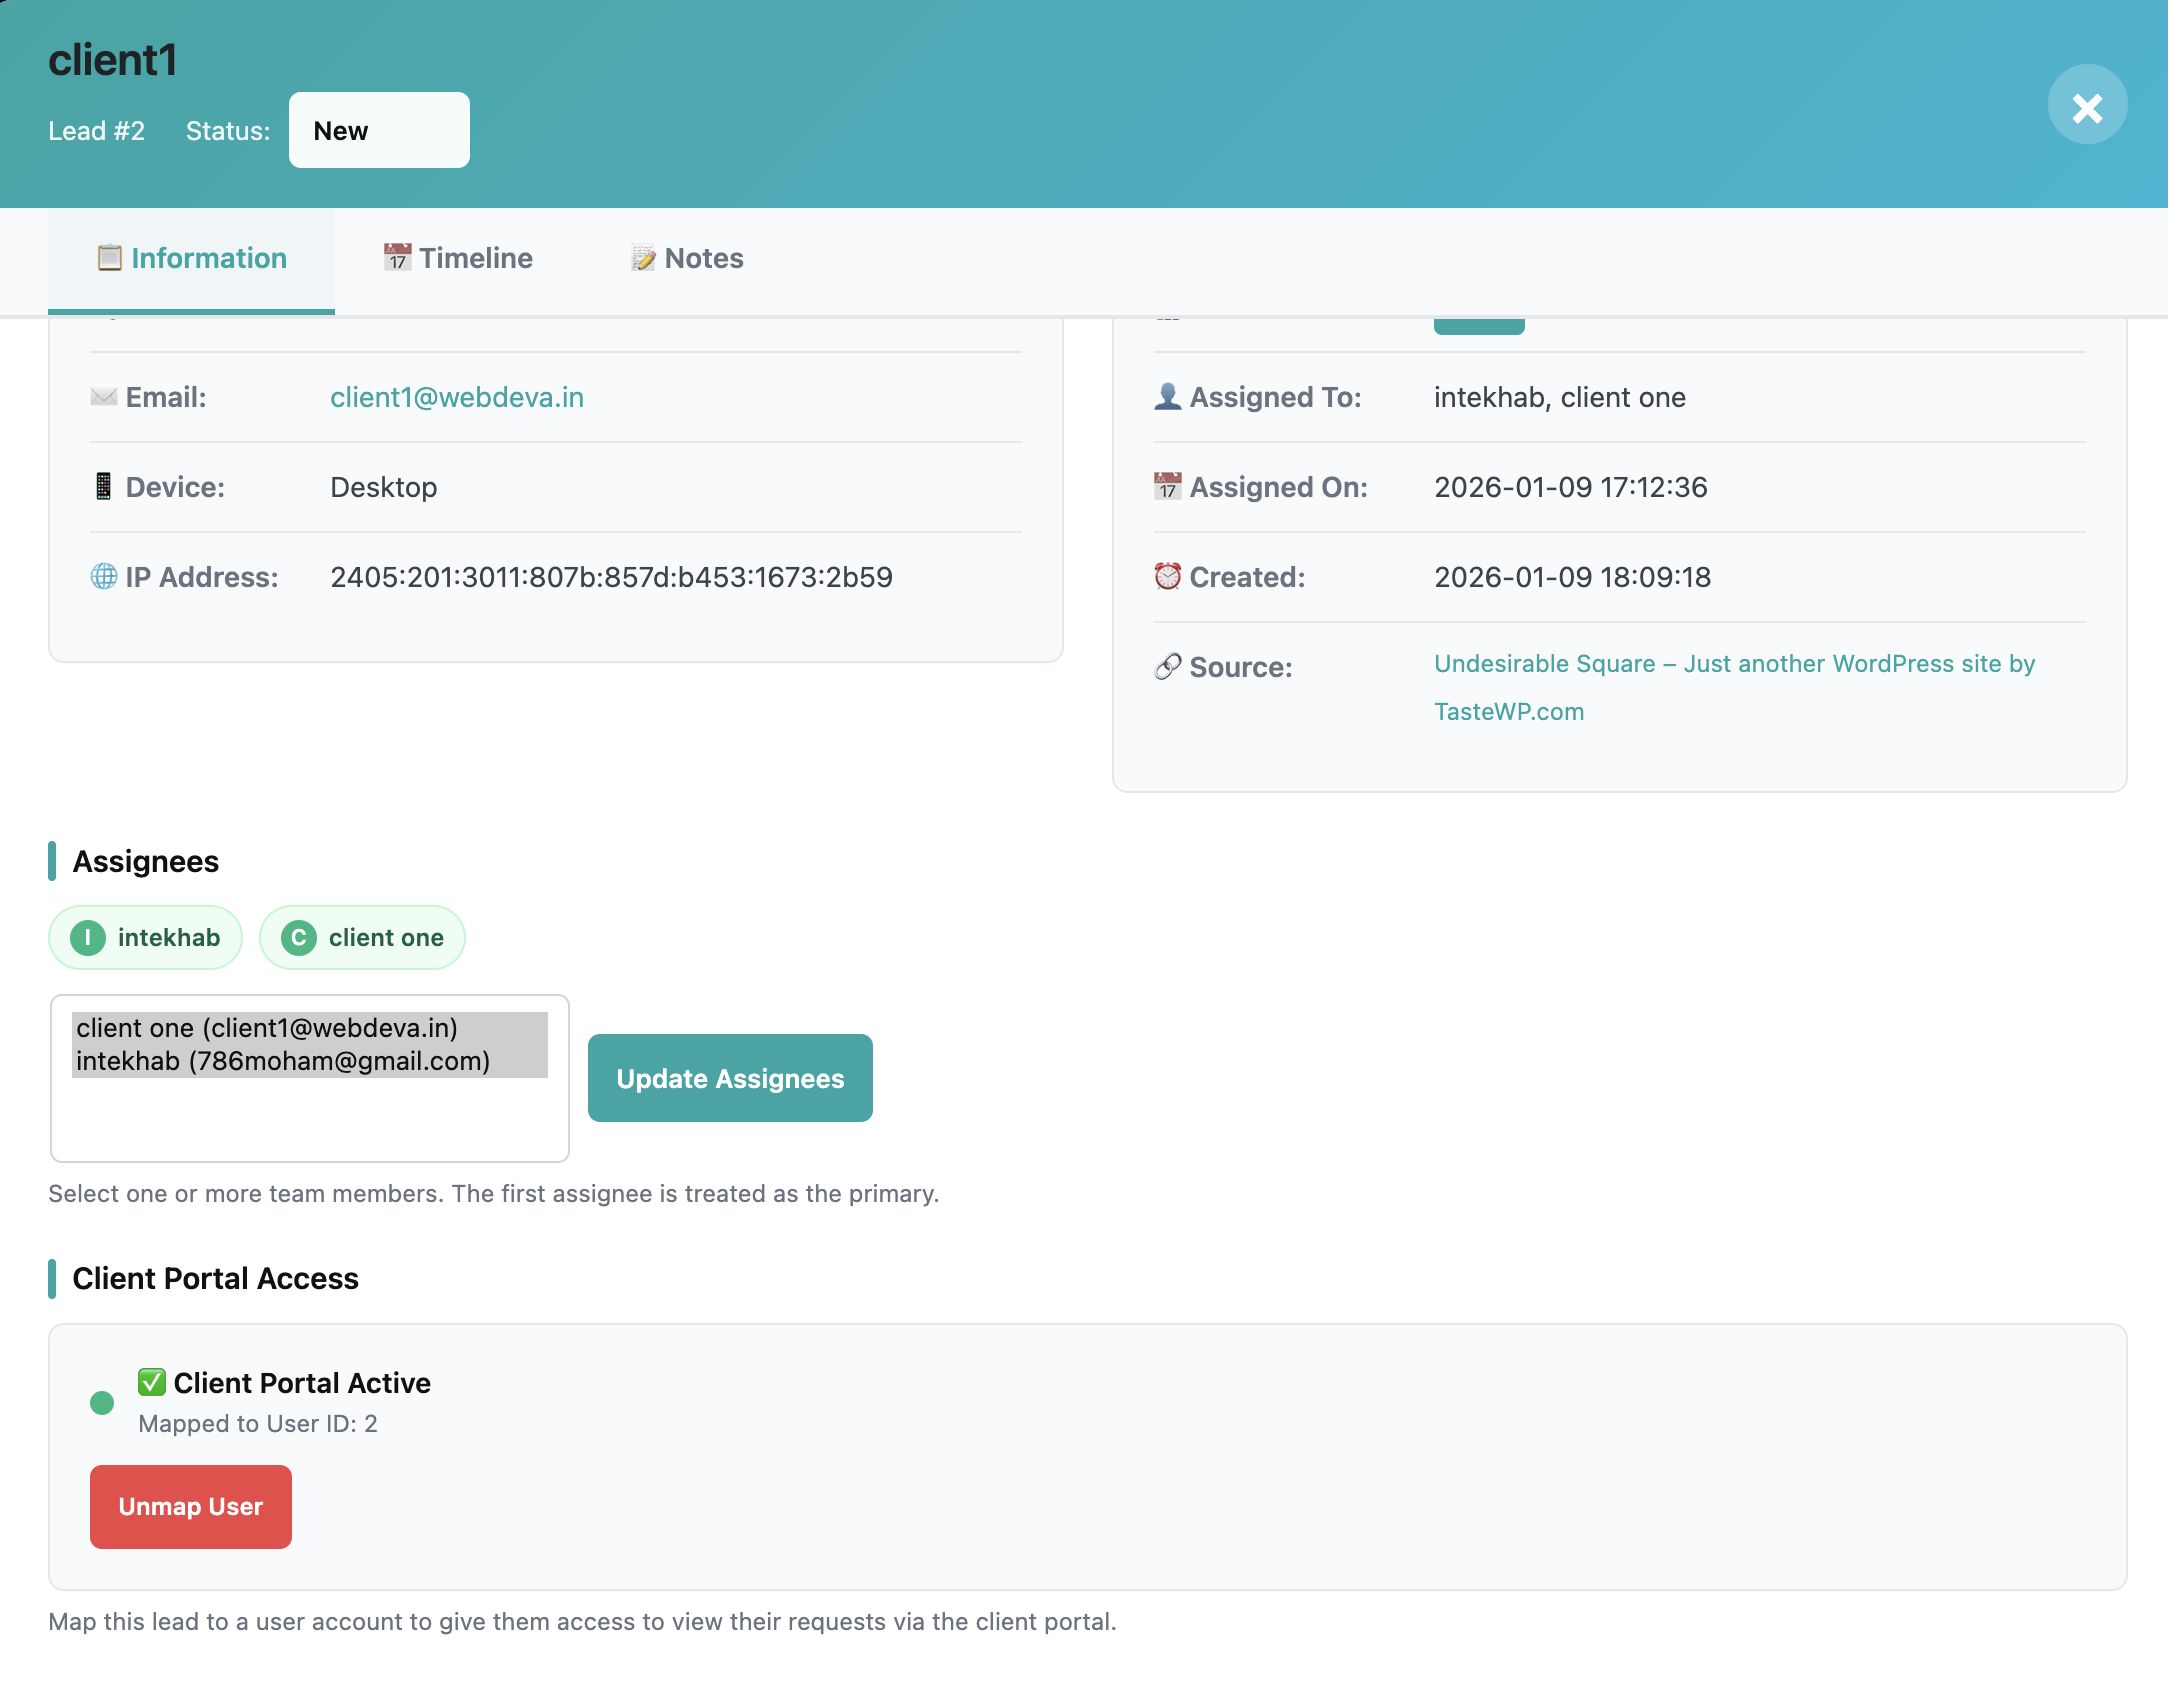2168x1700 pixels.
Task: Click the client one assignee chip
Action: coord(362,938)
